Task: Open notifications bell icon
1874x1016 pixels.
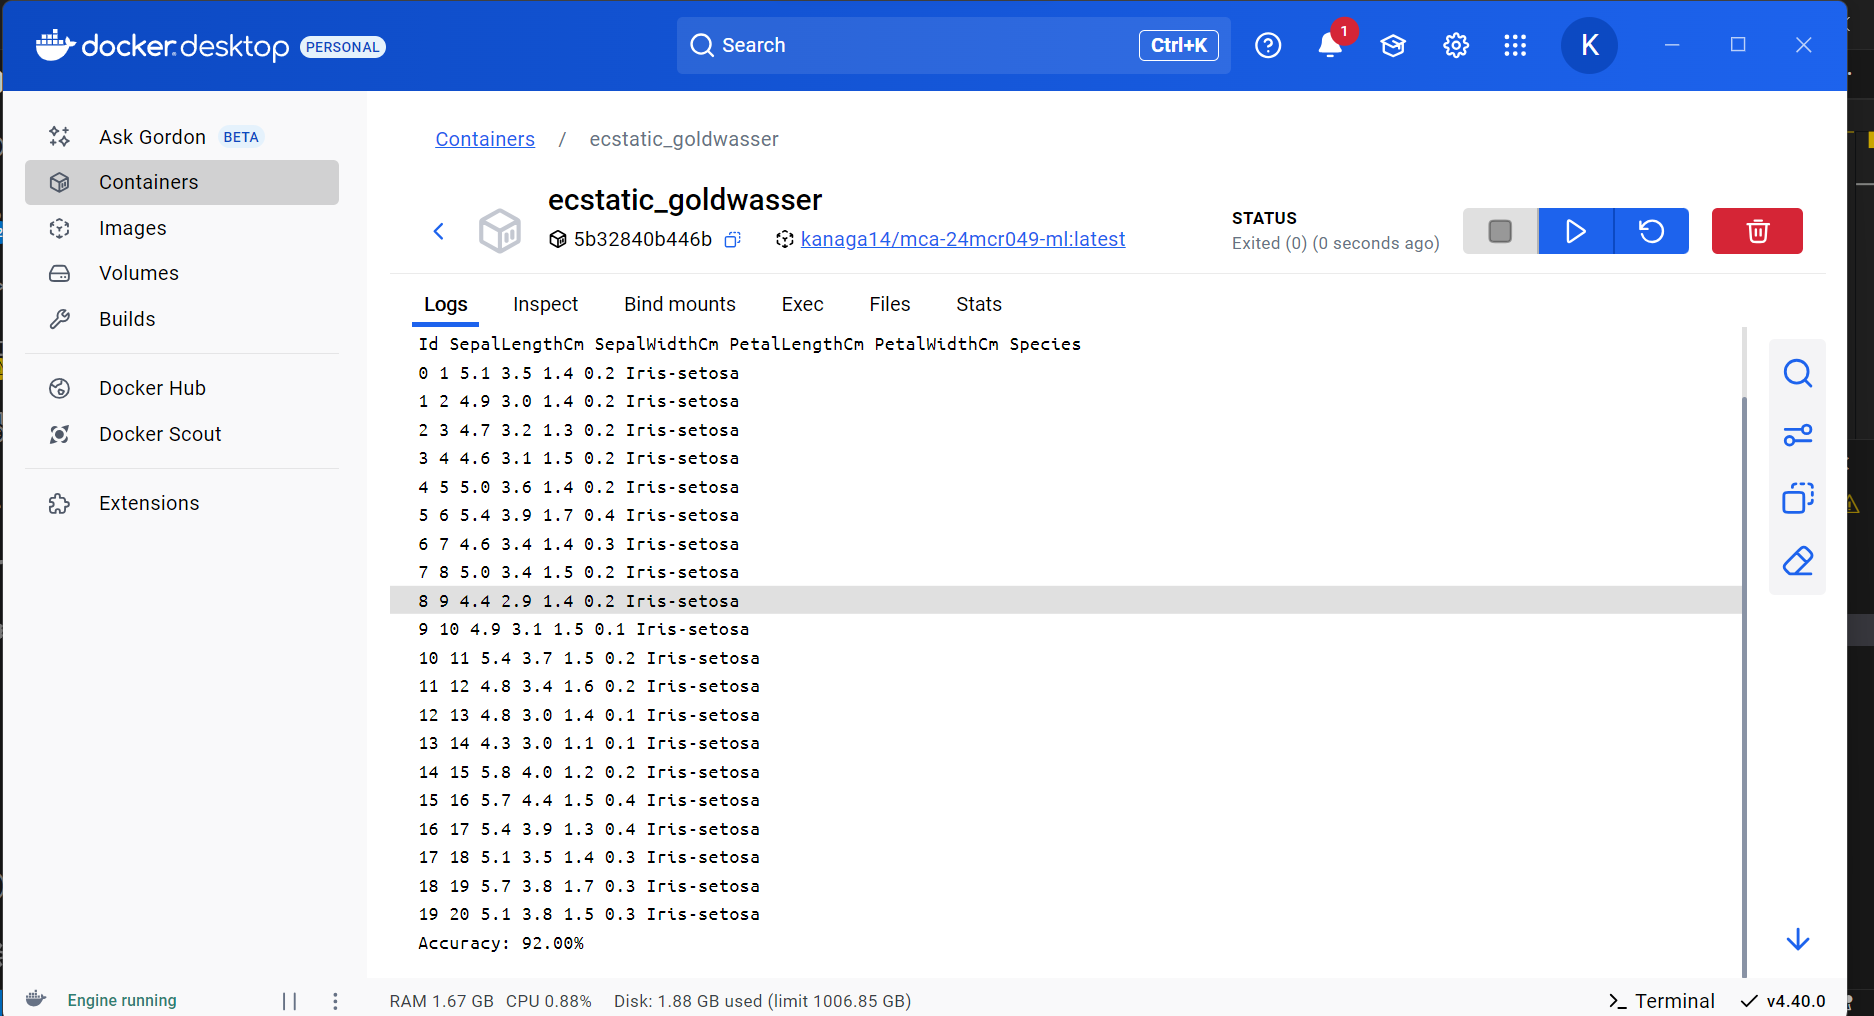Action: pyautogui.click(x=1330, y=45)
